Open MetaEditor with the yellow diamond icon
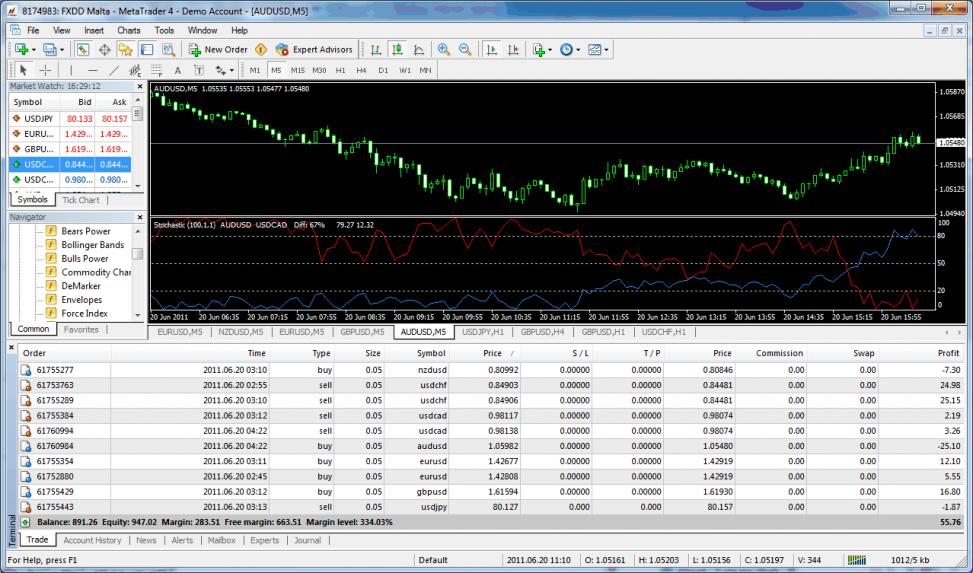Viewport: 973px width, 573px height. pyautogui.click(x=261, y=49)
